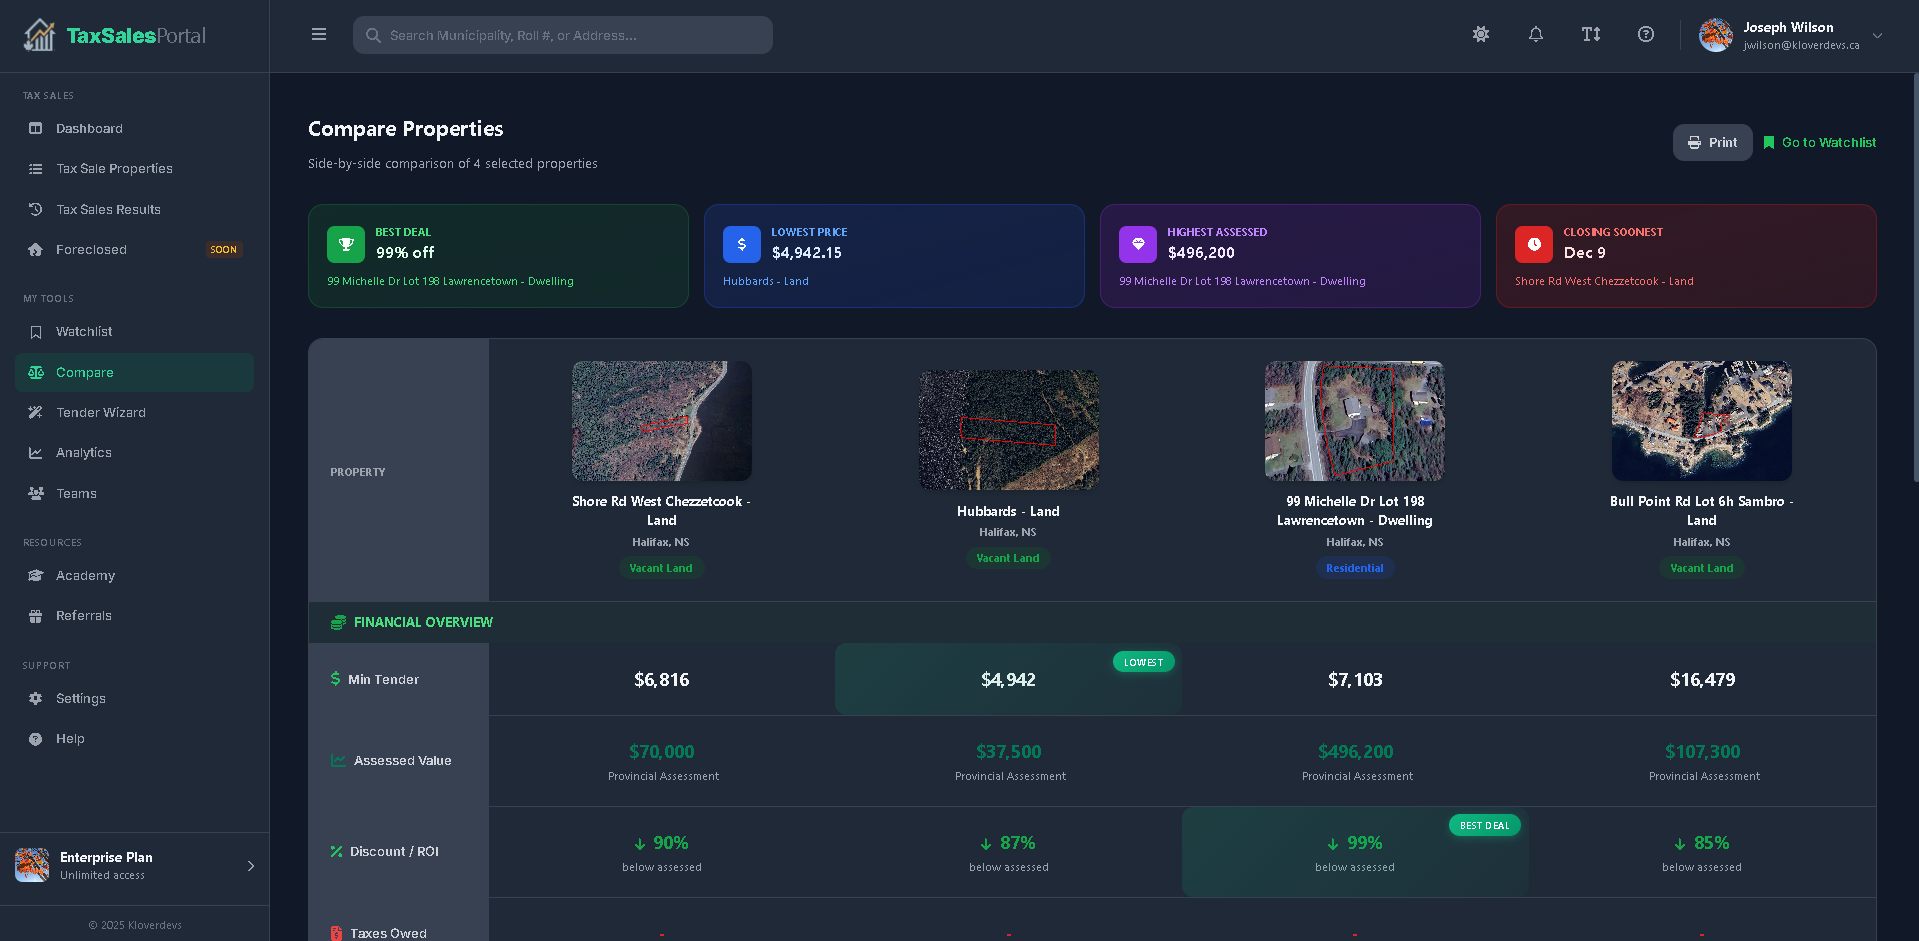This screenshot has height=941, width=1919.
Task: Select the Analytics sidebar icon
Action: [34, 452]
